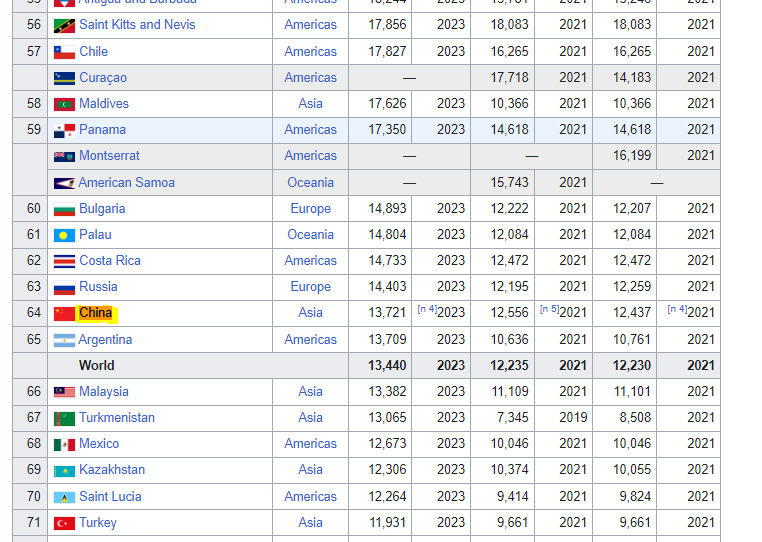Open footnote n 5 in China row
The height and width of the screenshot is (542, 762).
(549, 309)
